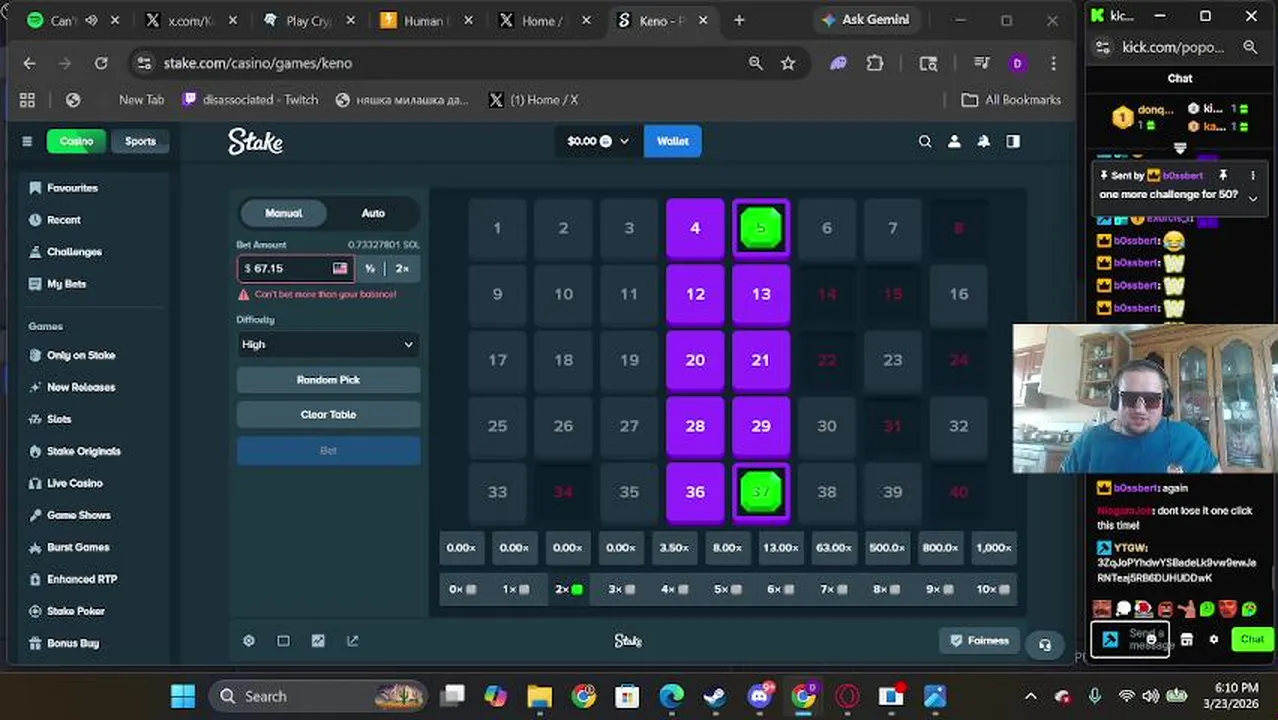The height and width of the screenshot is (720, 1278).
Task: Open the user profile icon in Stake header
Action: click(x=954, y=141)
